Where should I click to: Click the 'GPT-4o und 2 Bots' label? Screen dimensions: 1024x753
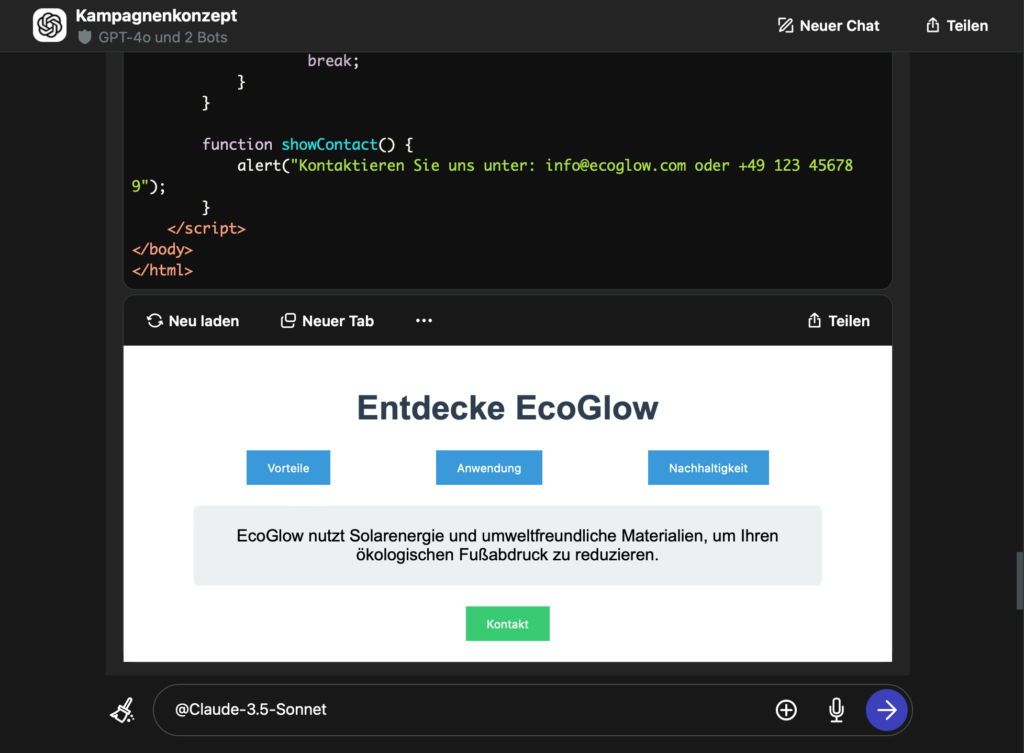162,37
